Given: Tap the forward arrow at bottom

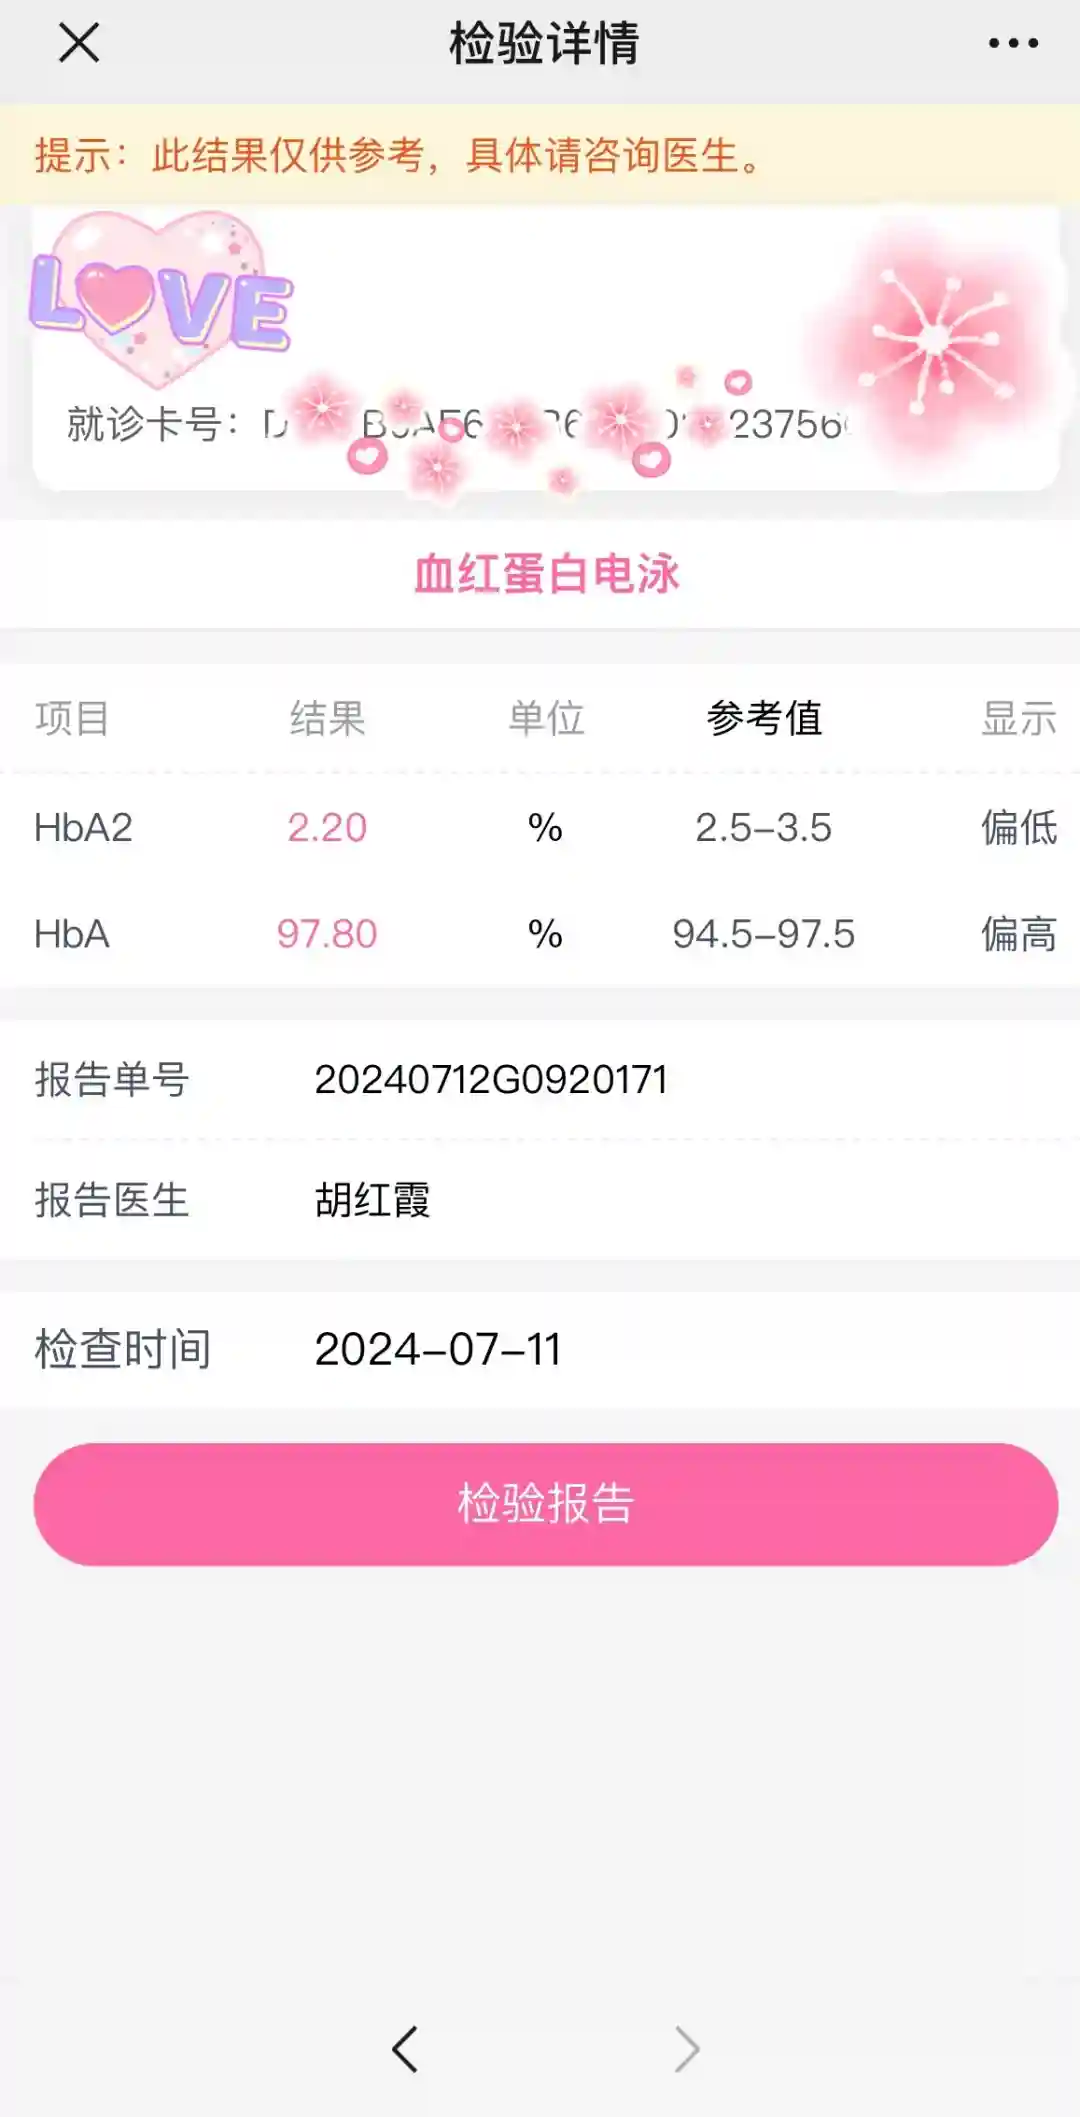Looking at the screenshot, I should coord(686,2049).
